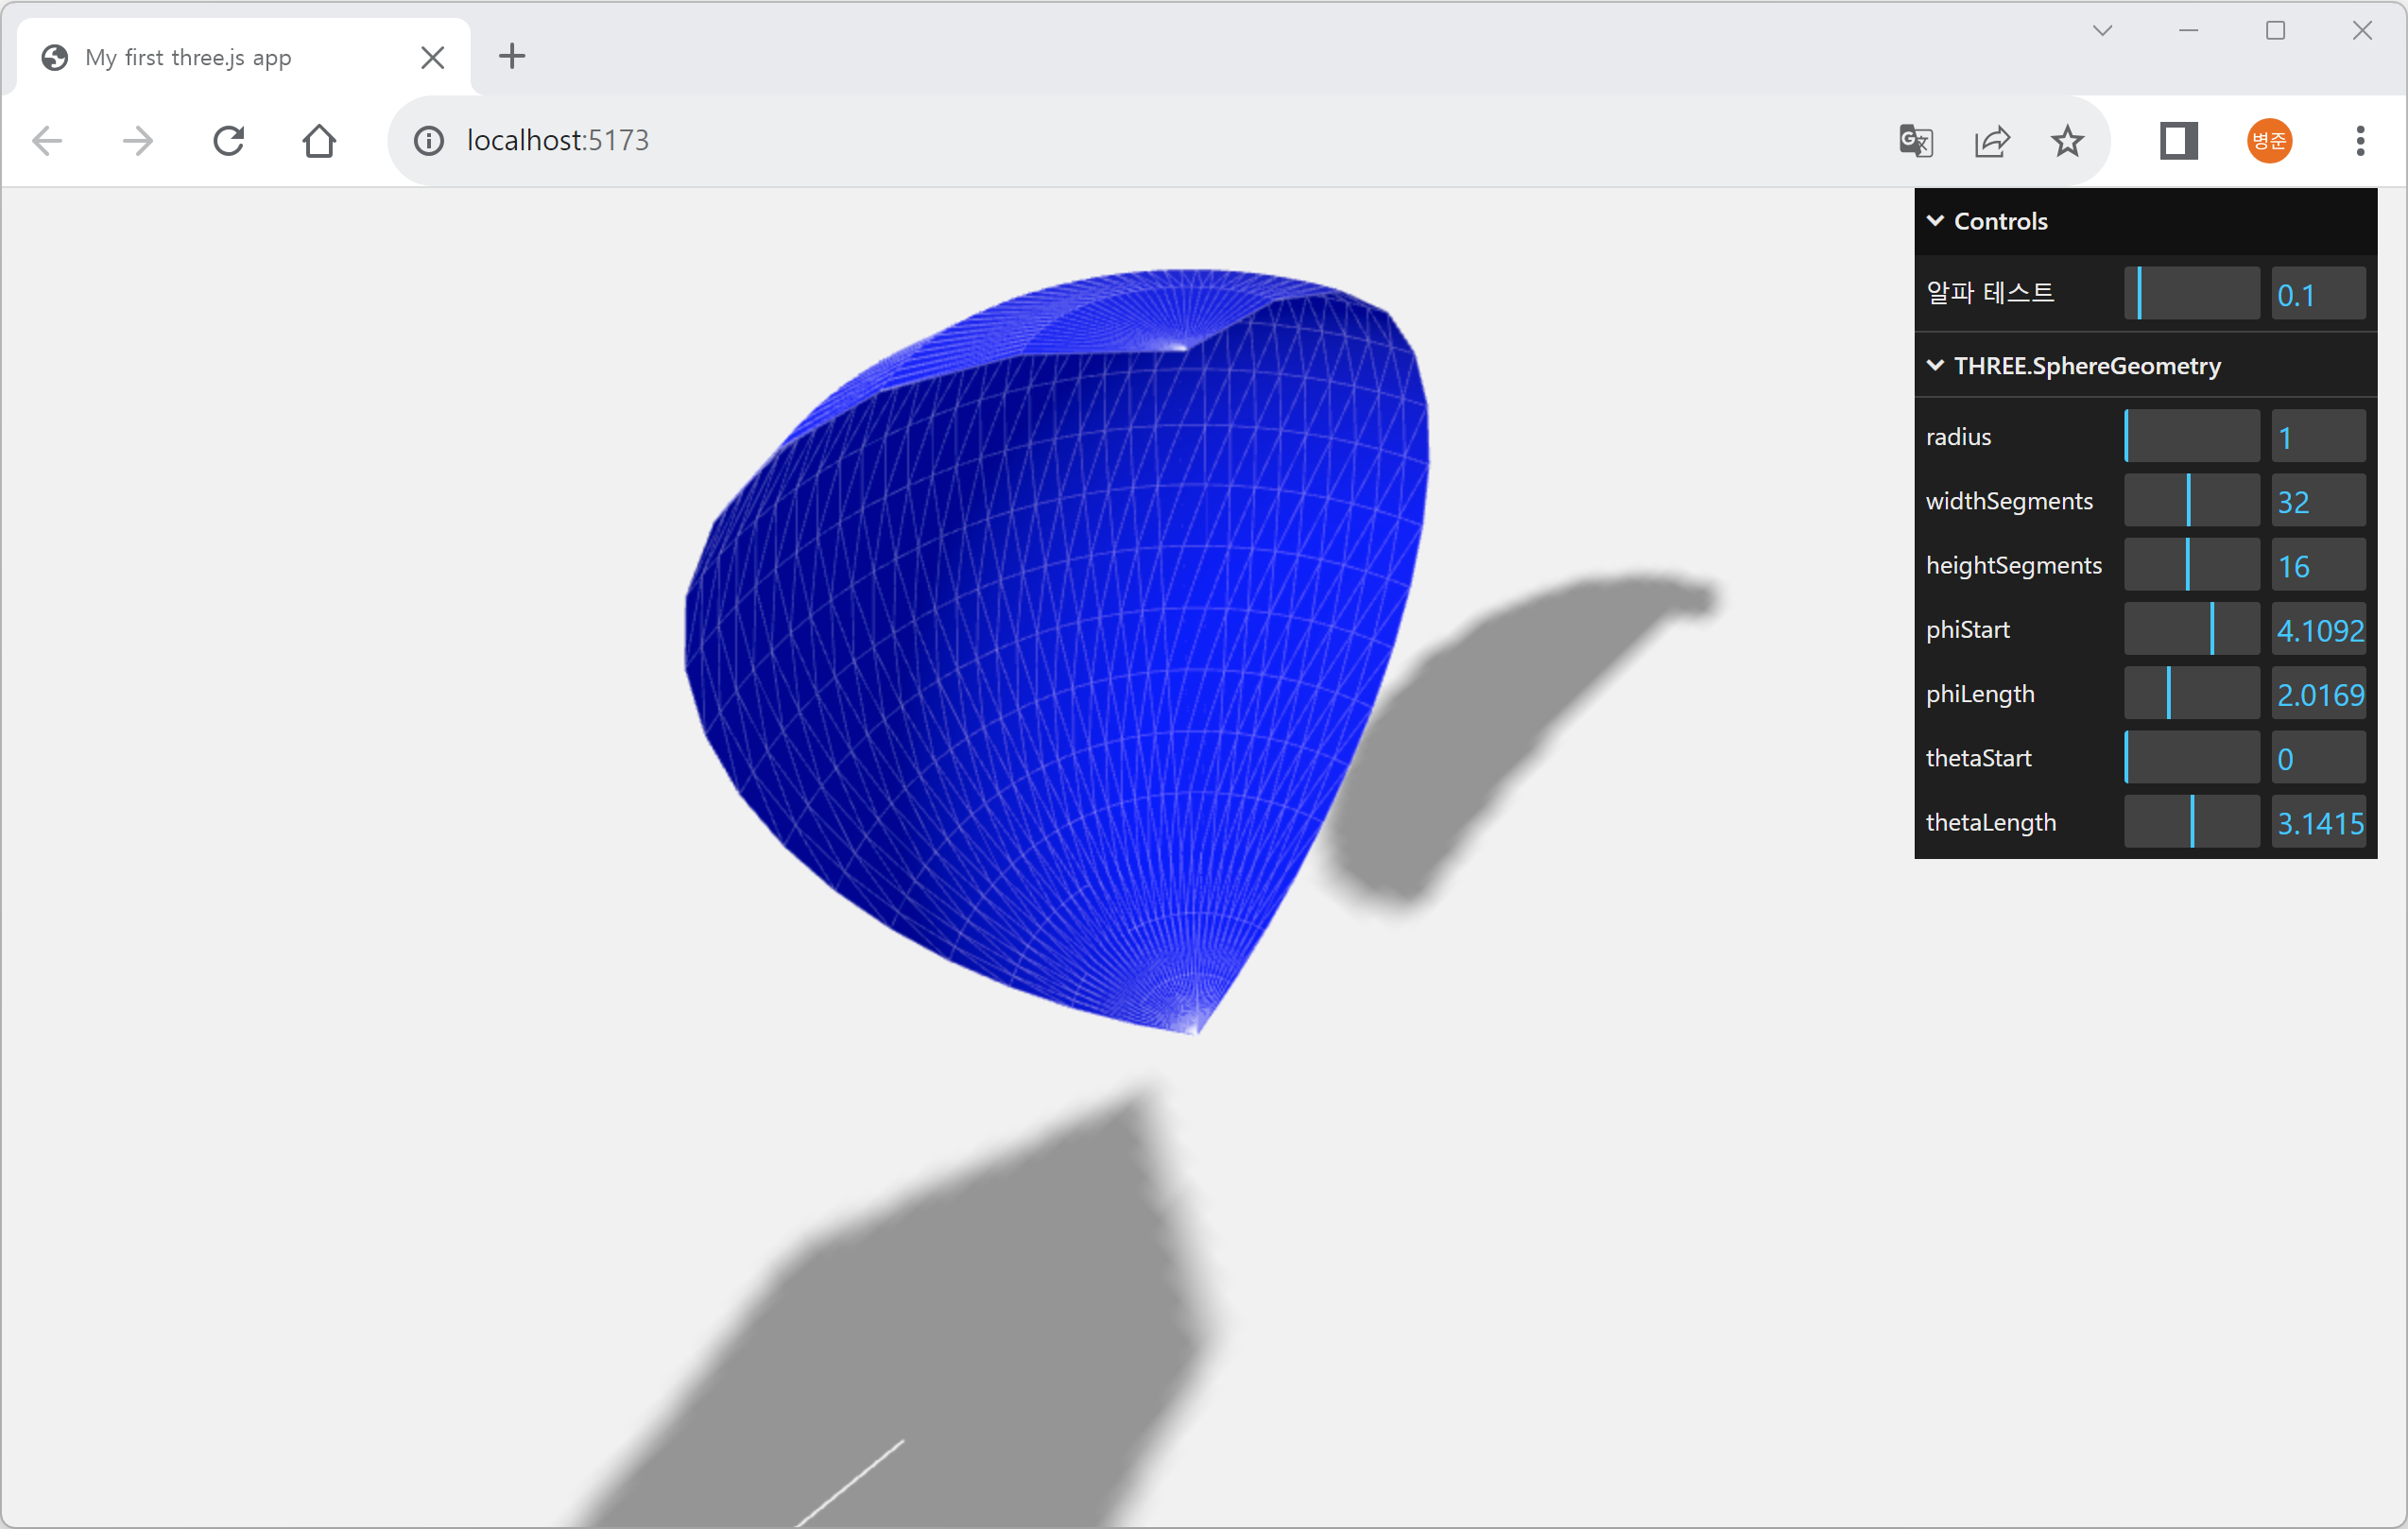Open the Google Translate page icon
2408x1529 pixels.
tap(1916, 141)
